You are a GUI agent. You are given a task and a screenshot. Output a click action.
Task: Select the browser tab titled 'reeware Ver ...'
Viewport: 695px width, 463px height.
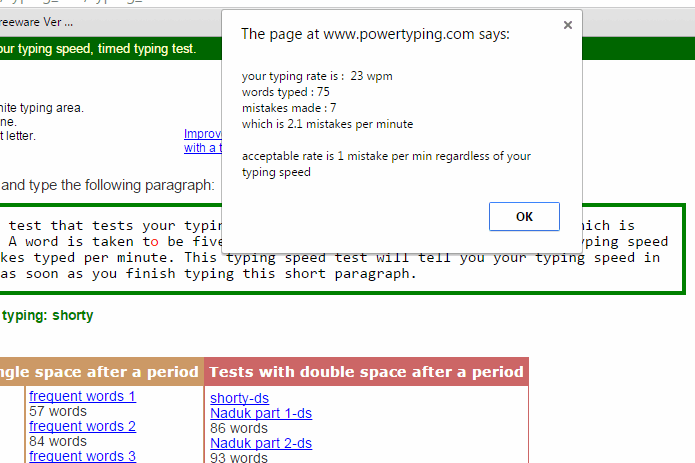coord(36,22)
